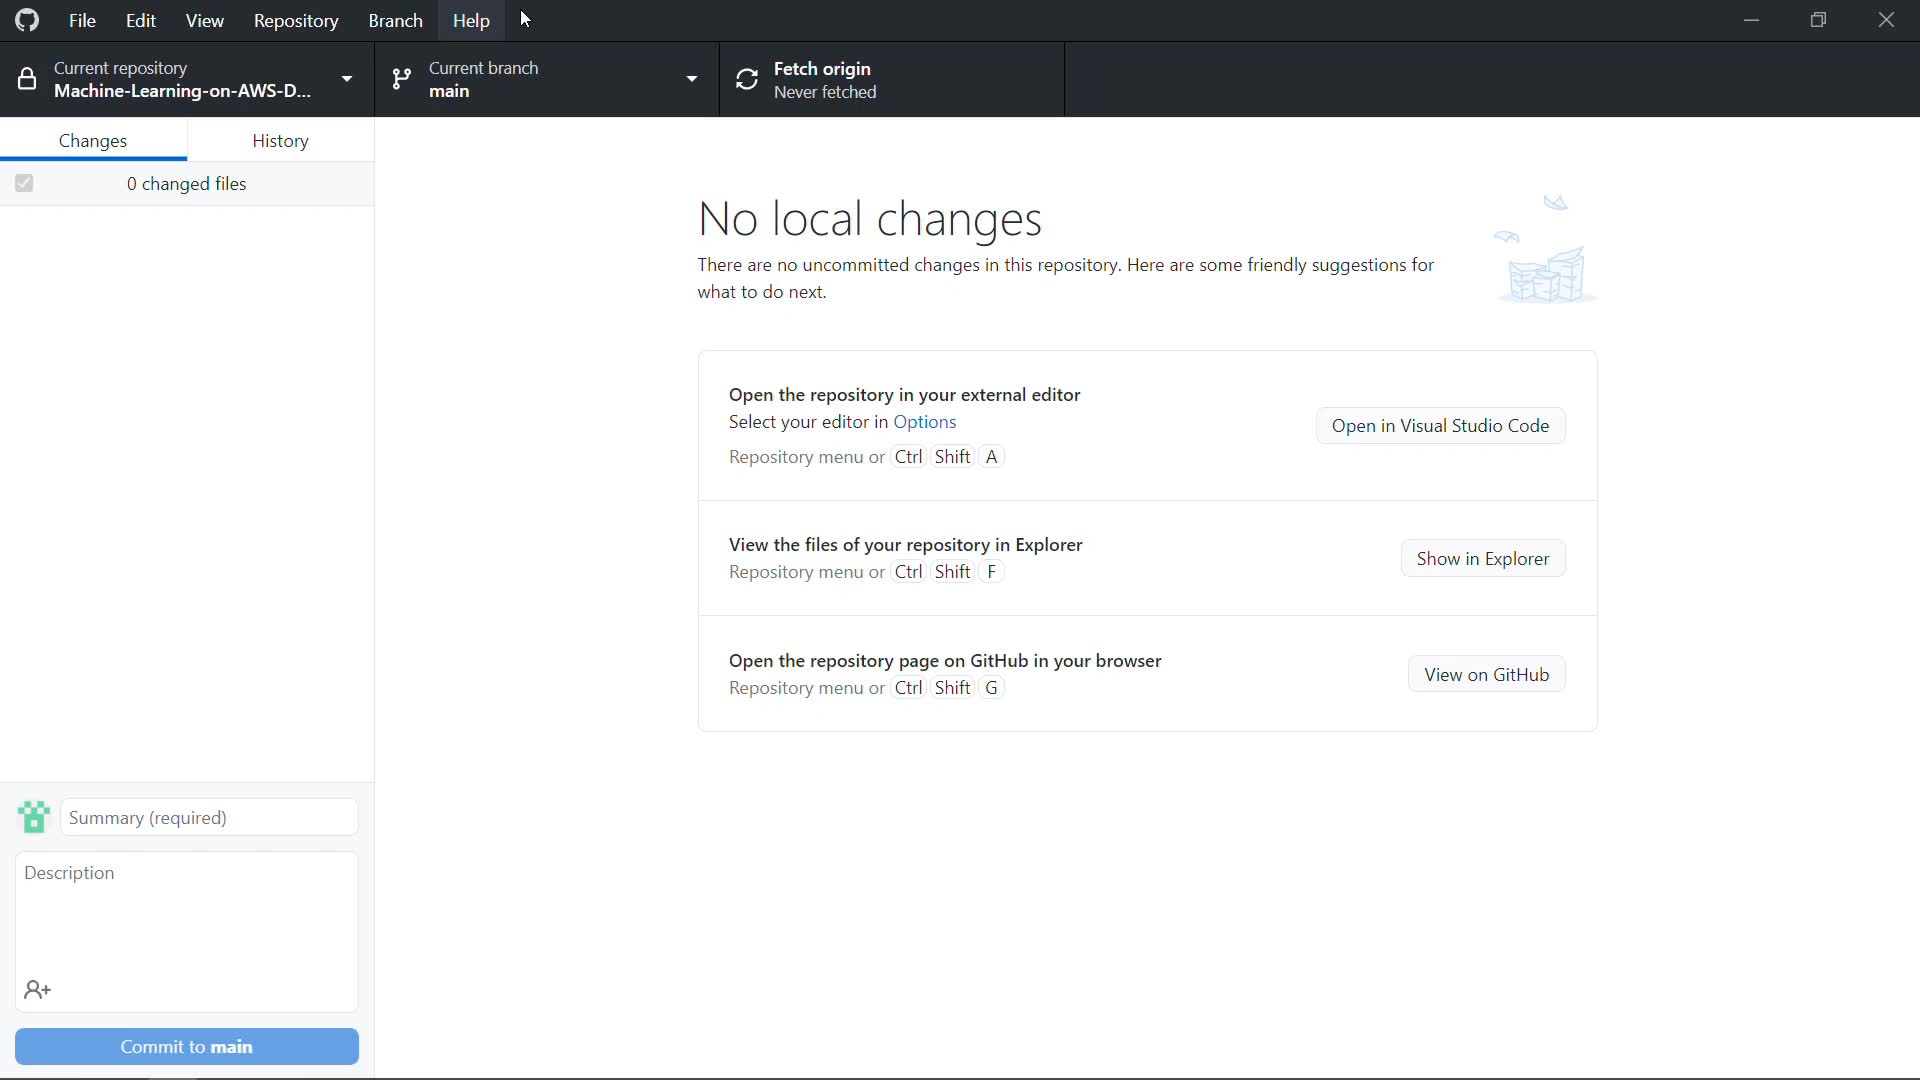The width and height of the screenshot is (1920, 1080).
Task: Click the green user avatar icon
Action: pos(34,817)
